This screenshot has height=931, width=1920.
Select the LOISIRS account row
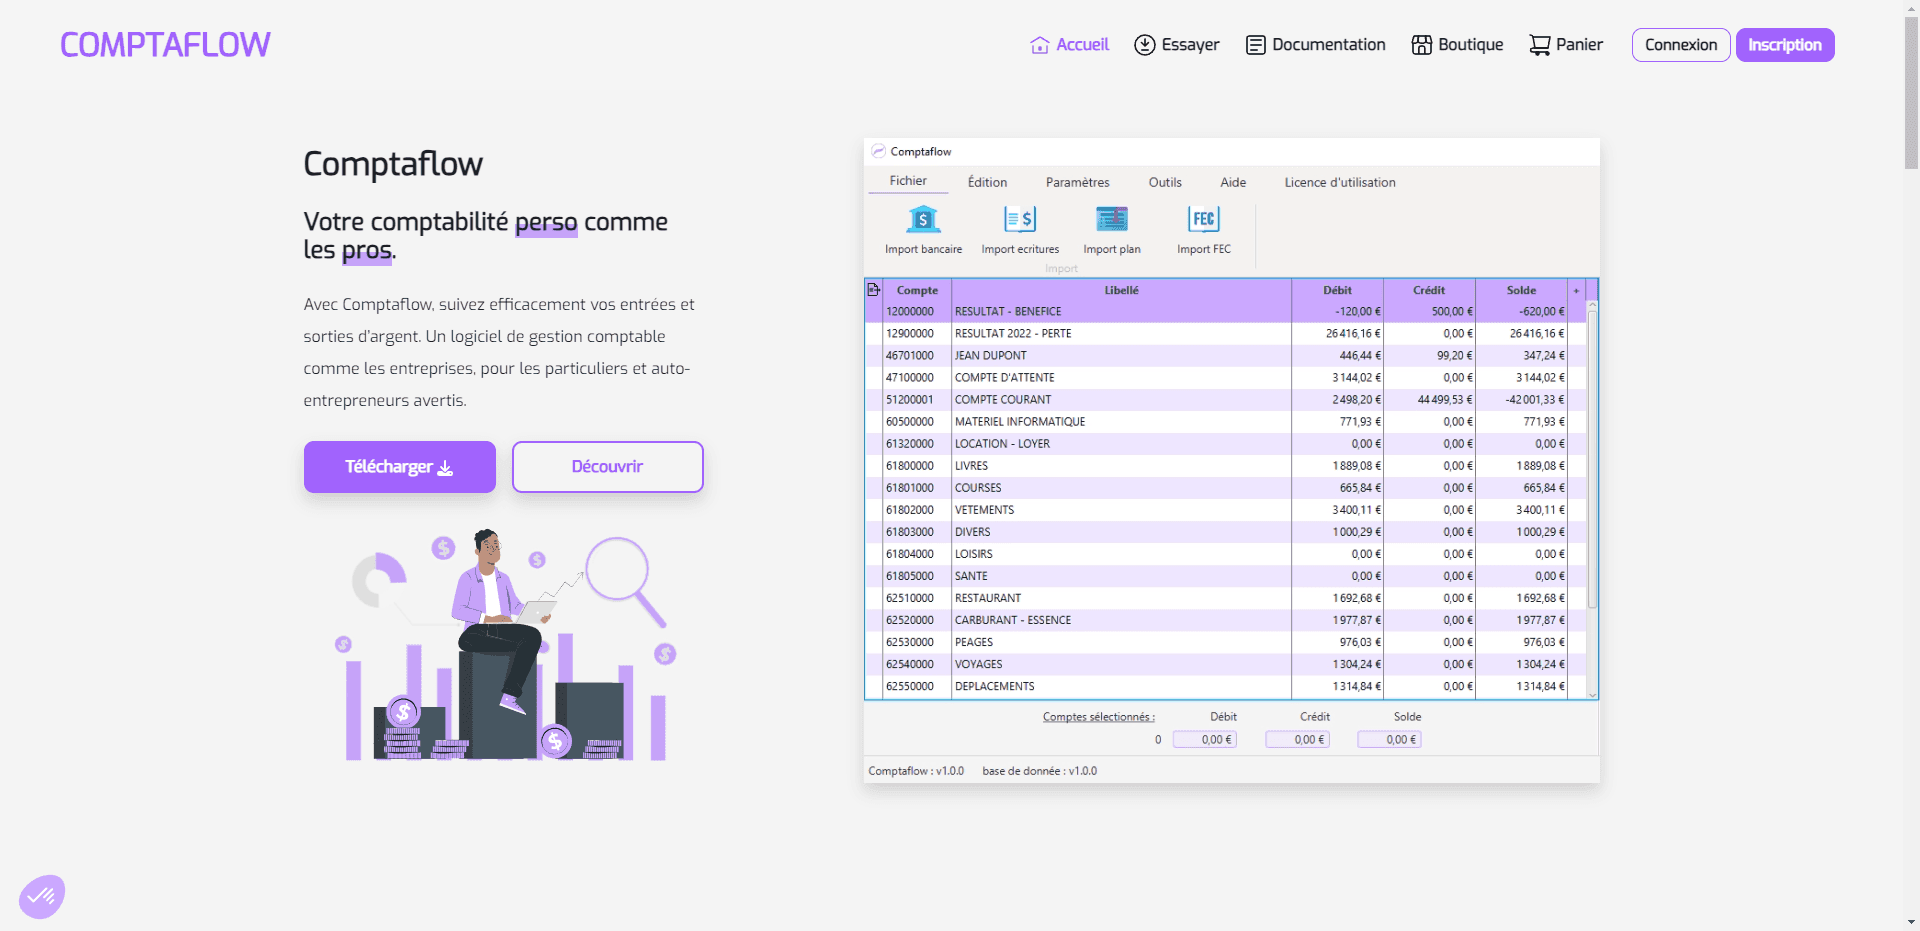[x=1225, y=554]
